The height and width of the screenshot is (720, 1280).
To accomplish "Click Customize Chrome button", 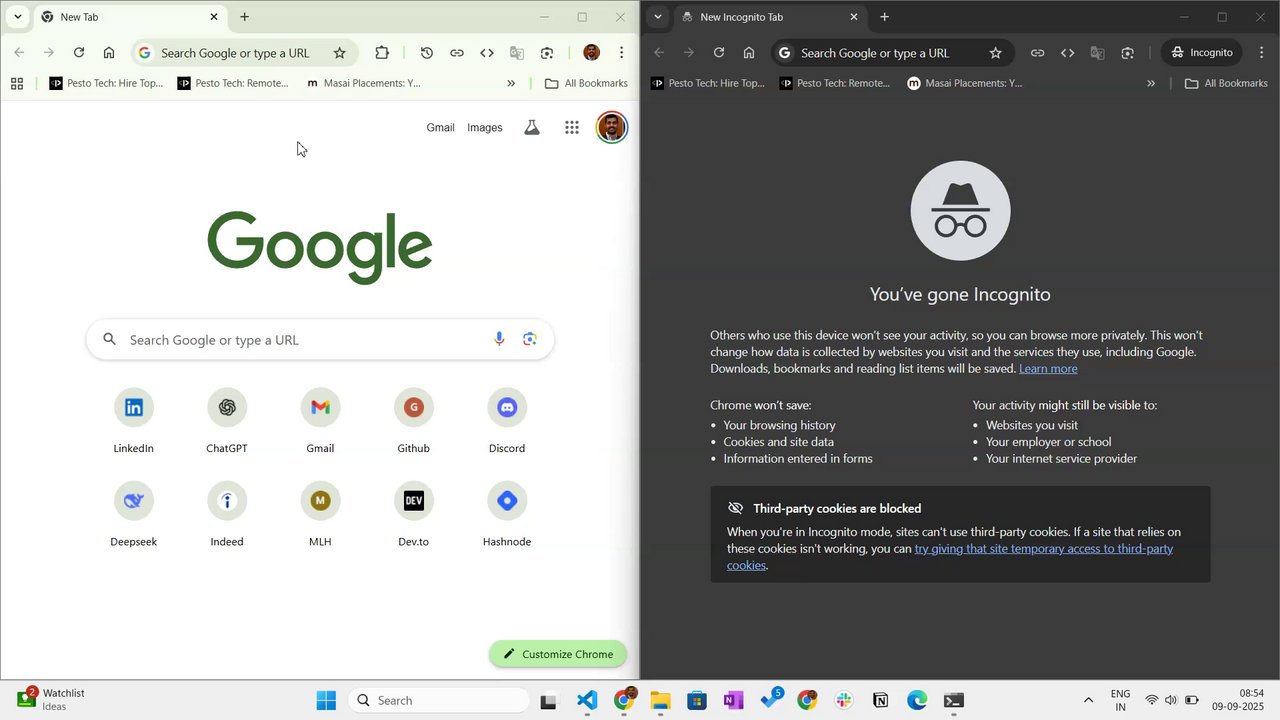I will click(x=558, y=654).
